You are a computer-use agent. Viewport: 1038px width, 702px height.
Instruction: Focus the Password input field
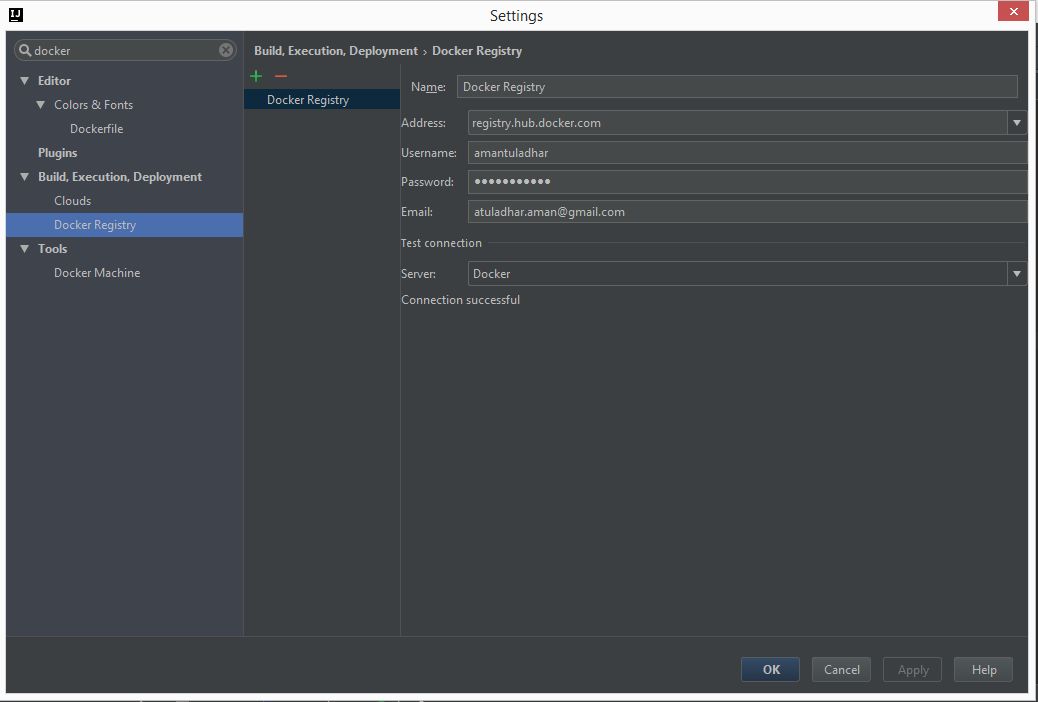(x=747, y=182)
